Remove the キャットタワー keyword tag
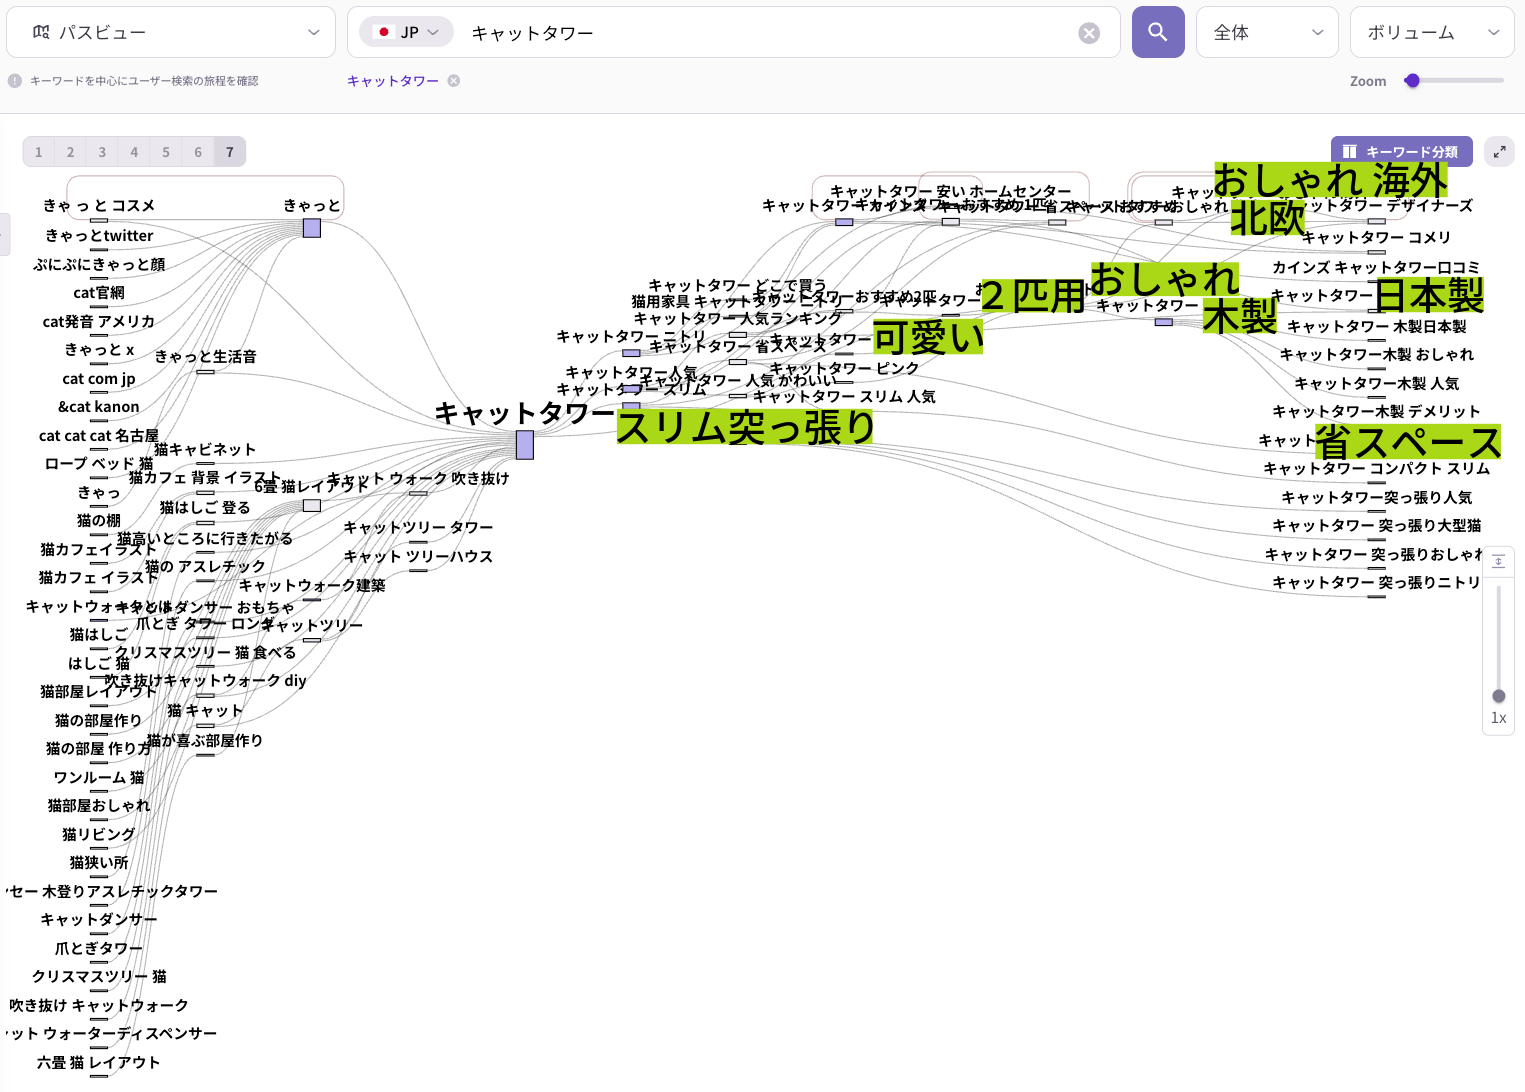 click(454, 81)
